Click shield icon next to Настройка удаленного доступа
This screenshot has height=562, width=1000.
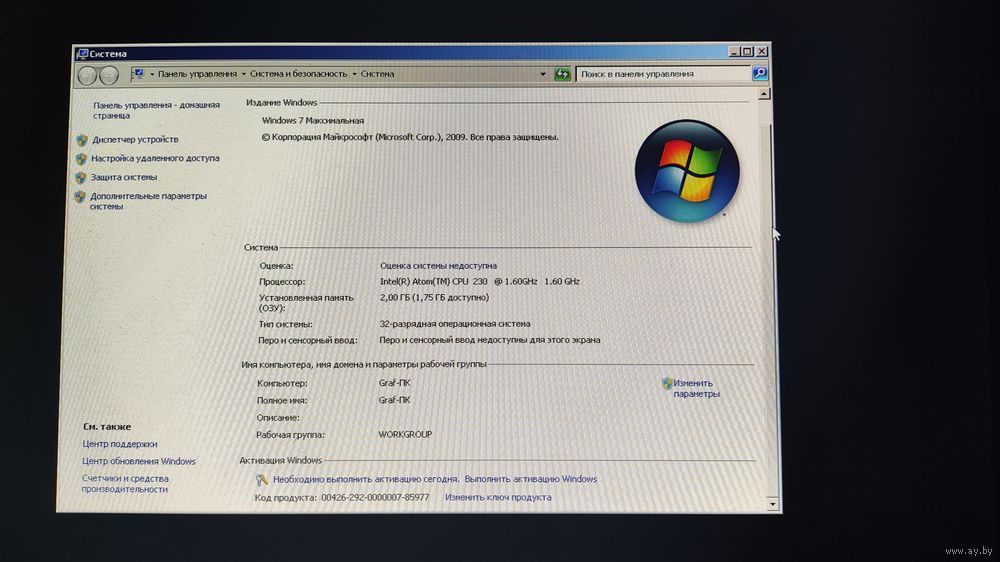coord(81,158)
